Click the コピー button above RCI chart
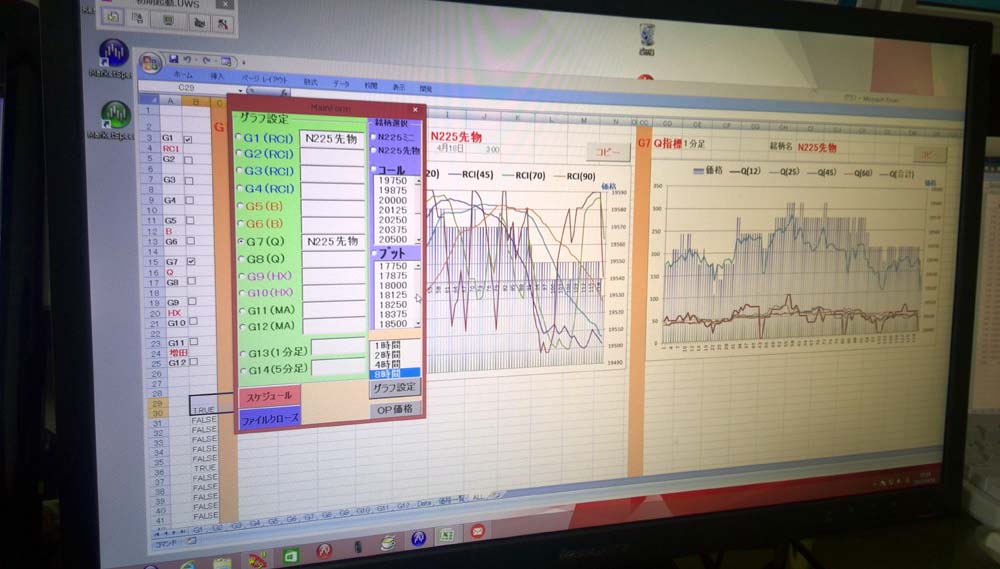Screen dimensions: 1000x569 607,152
